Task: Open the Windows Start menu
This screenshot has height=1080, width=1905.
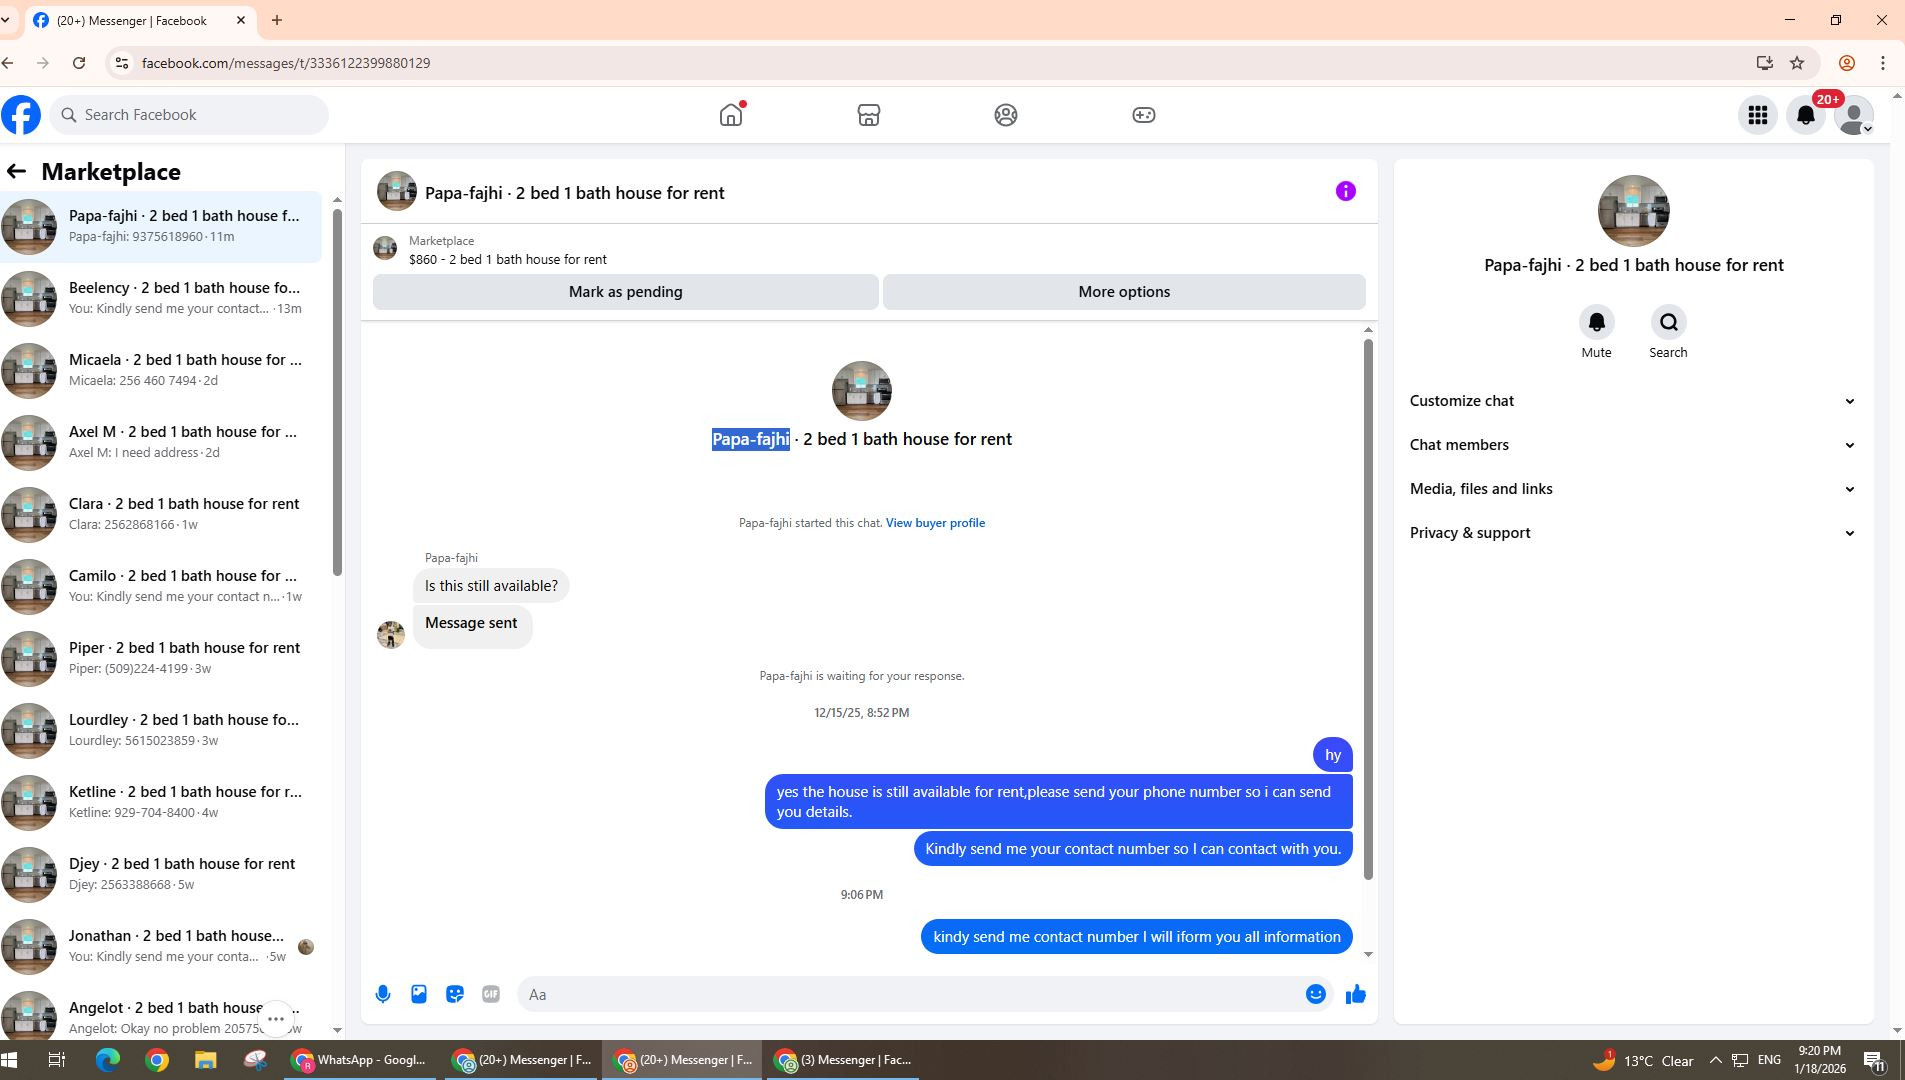Action: 9,1060
